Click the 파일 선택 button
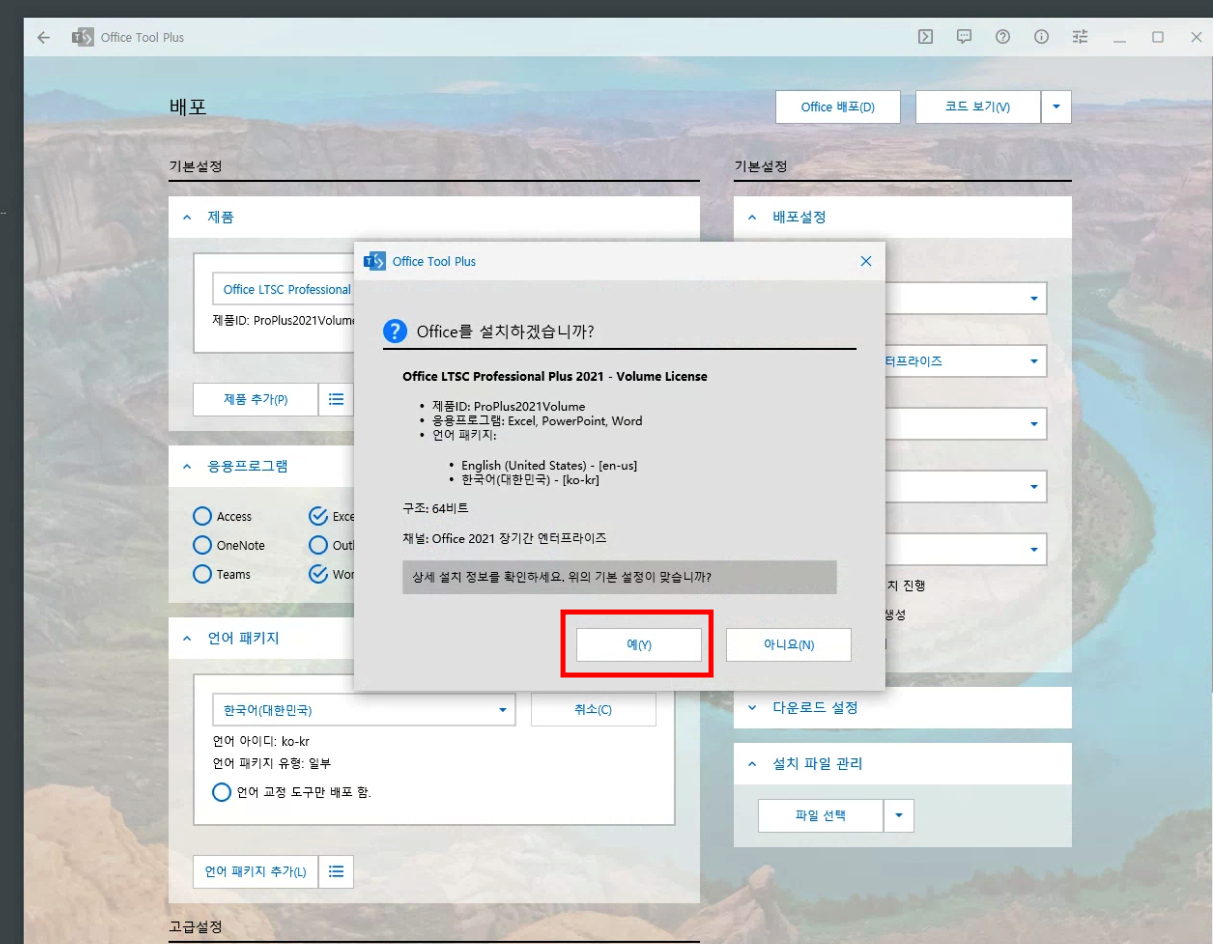Viewport: 1213px width, 944px height. point(820,816)
